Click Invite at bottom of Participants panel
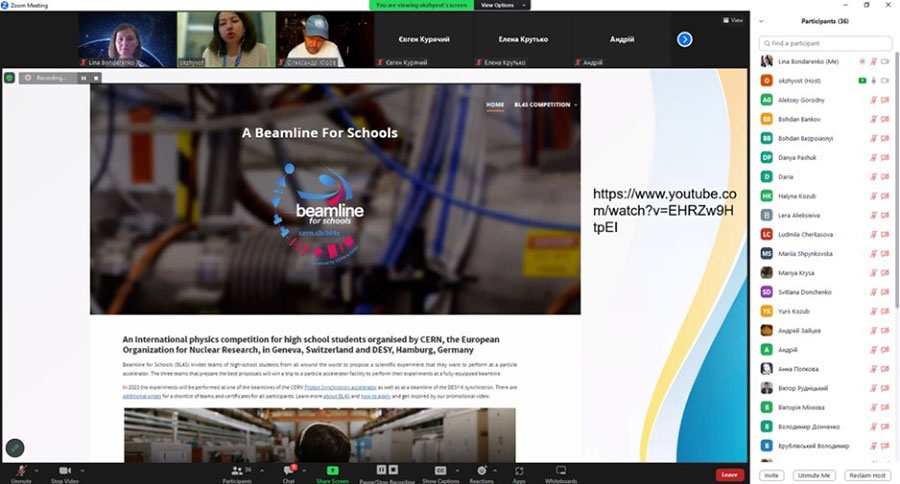Image resolution: width=900 pixels, height=484 pixels. [771, 475]
